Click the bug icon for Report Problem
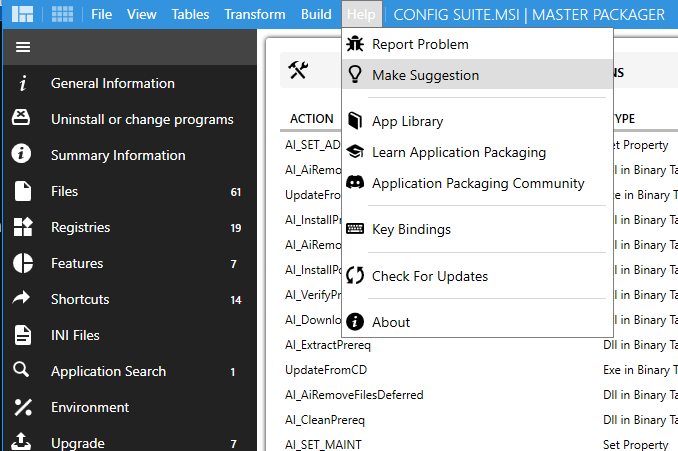The height and width of the screenshot is (451, 678). click(x=355, y=44)
